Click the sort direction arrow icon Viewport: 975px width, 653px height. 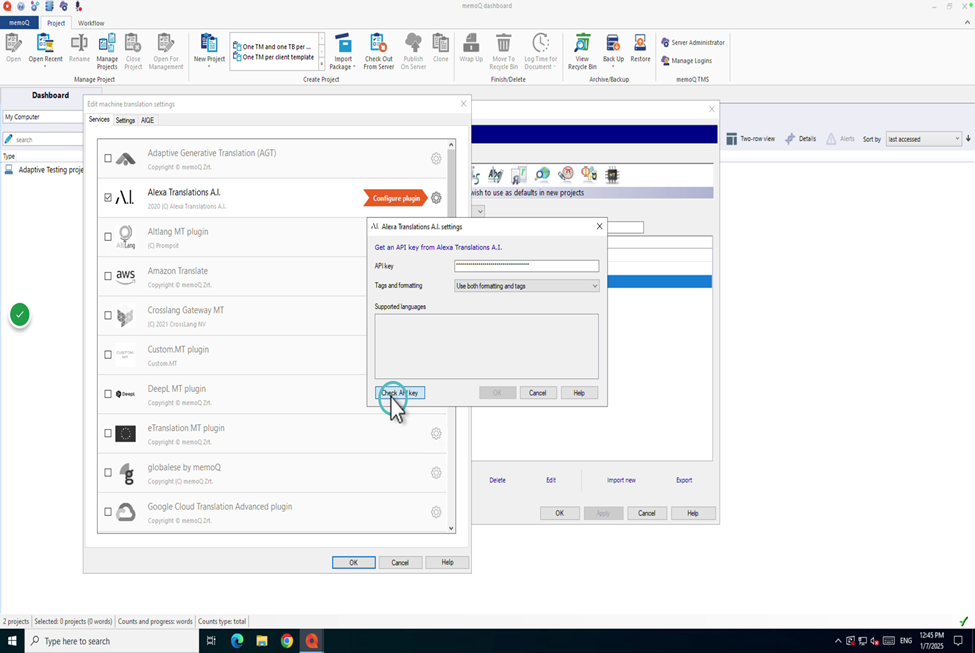coord(968,138)
